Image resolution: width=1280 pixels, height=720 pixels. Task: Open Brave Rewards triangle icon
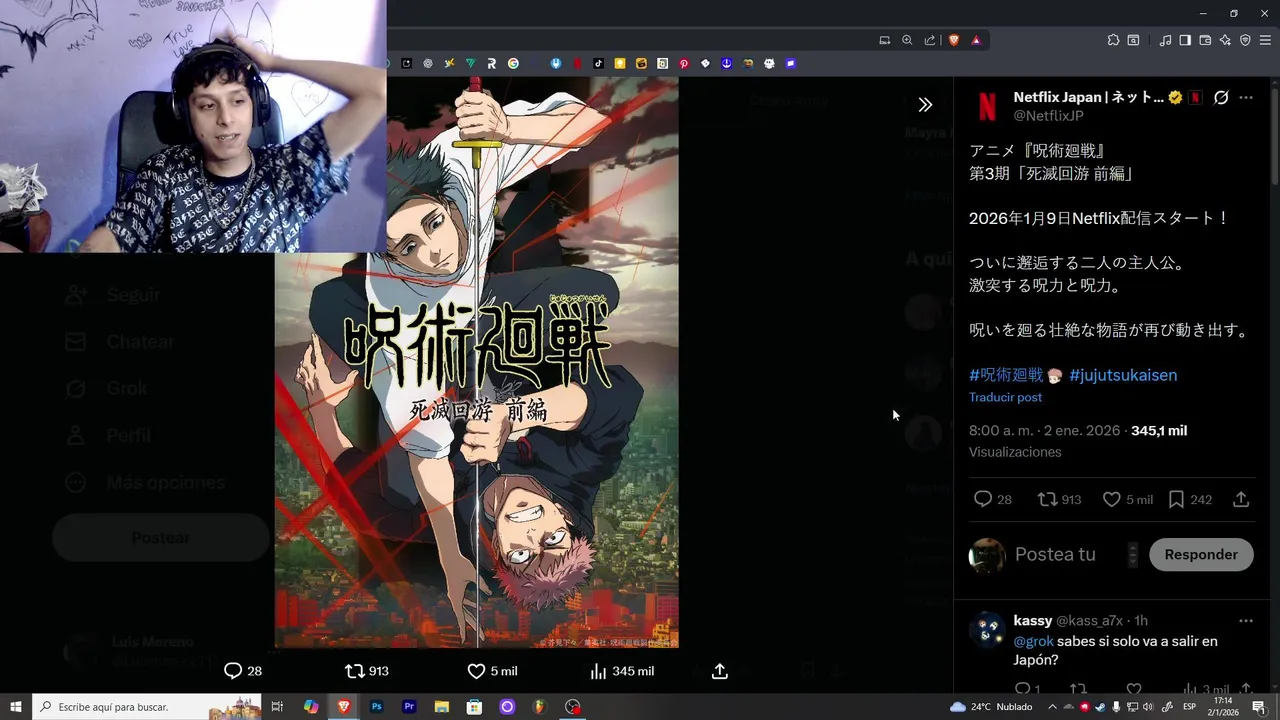(x=976, y=40)
